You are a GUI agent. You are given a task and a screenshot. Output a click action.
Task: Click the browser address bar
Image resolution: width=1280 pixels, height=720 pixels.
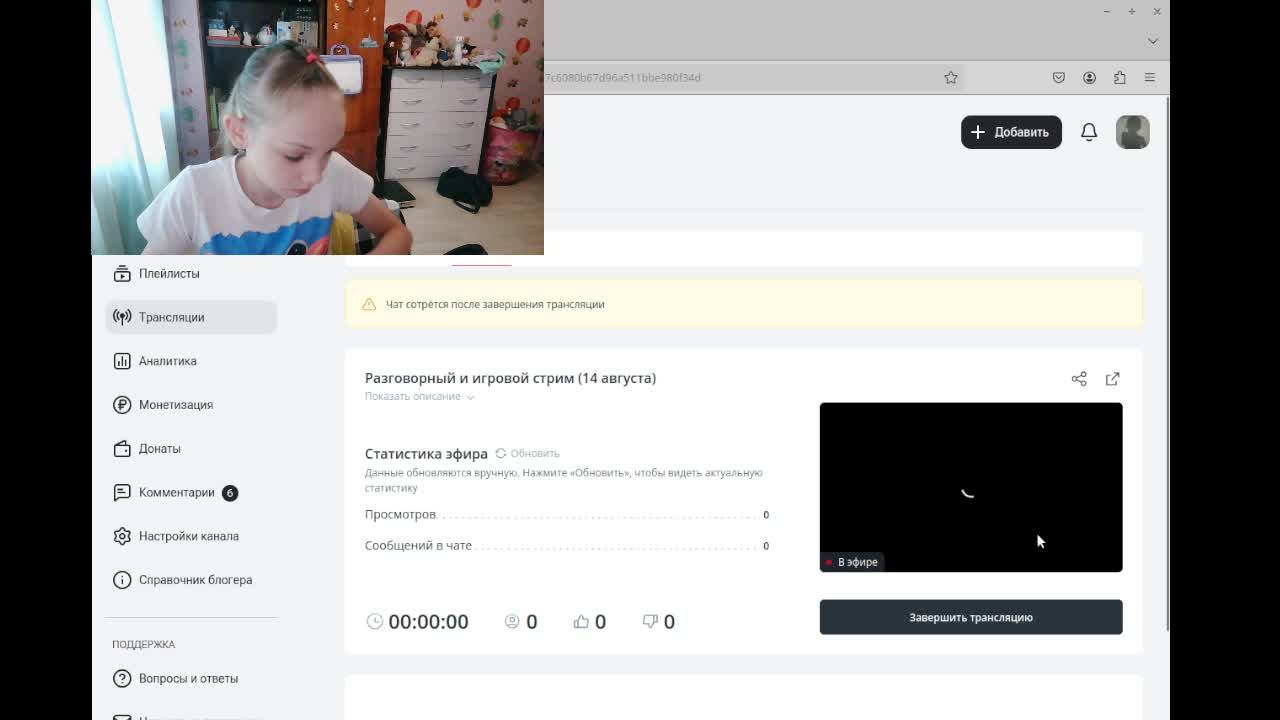point(755,77)
